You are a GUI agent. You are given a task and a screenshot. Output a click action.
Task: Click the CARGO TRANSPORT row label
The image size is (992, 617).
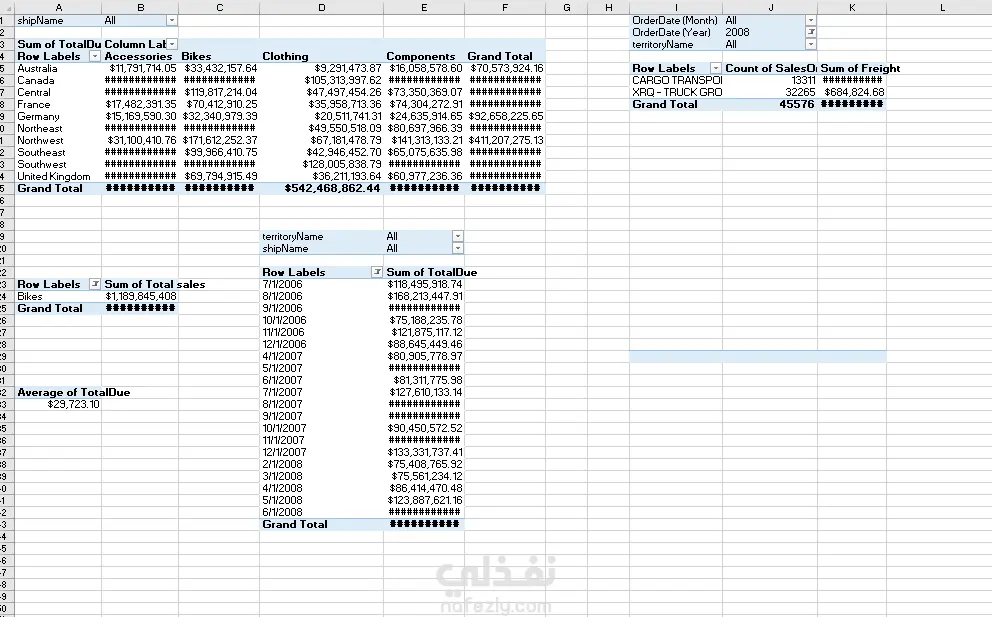point(676,80)
